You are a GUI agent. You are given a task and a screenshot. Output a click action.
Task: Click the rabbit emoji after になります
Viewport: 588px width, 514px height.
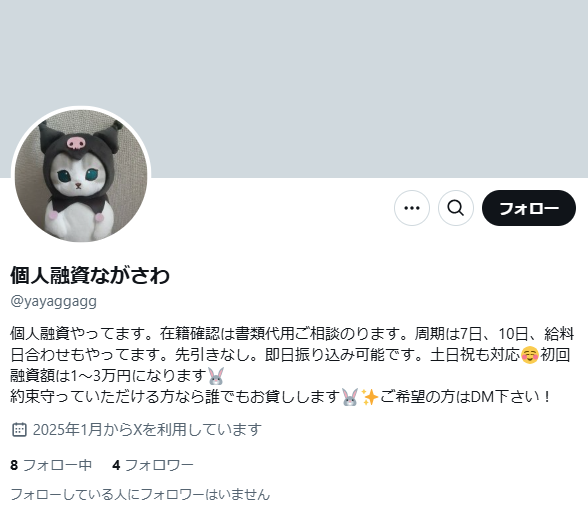(216, 376)
